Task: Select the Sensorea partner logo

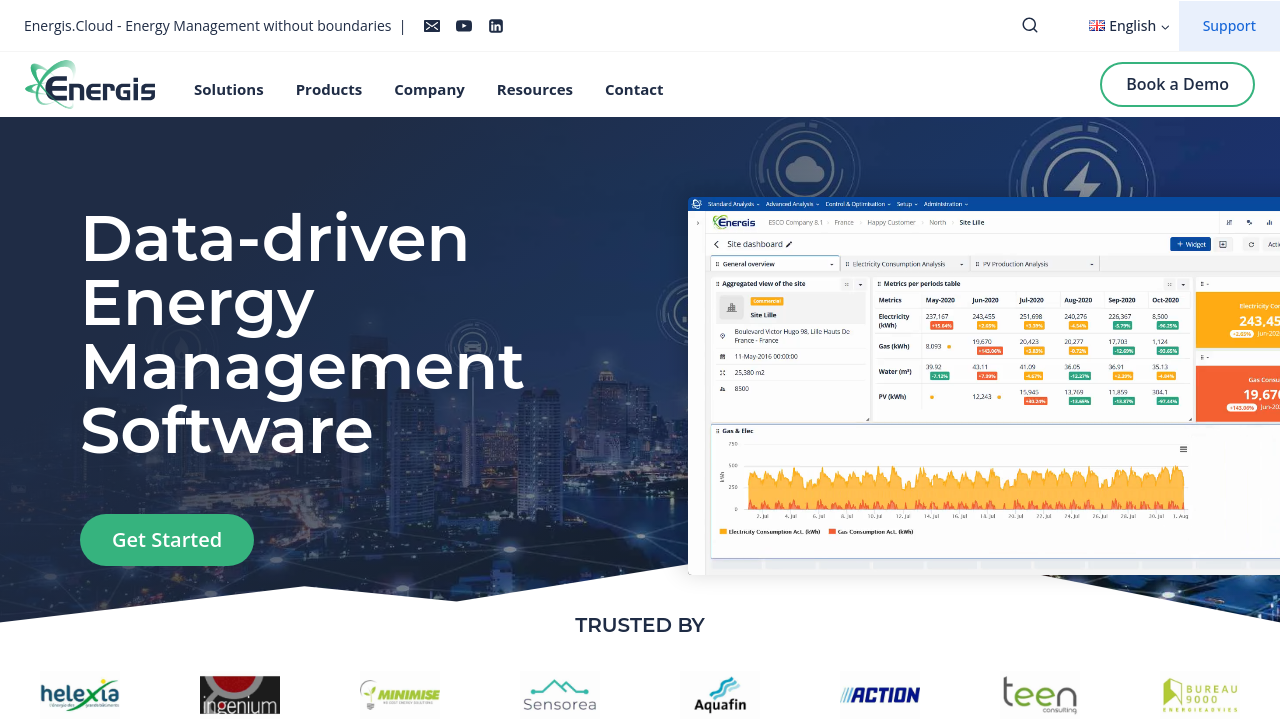Action: 560,694
